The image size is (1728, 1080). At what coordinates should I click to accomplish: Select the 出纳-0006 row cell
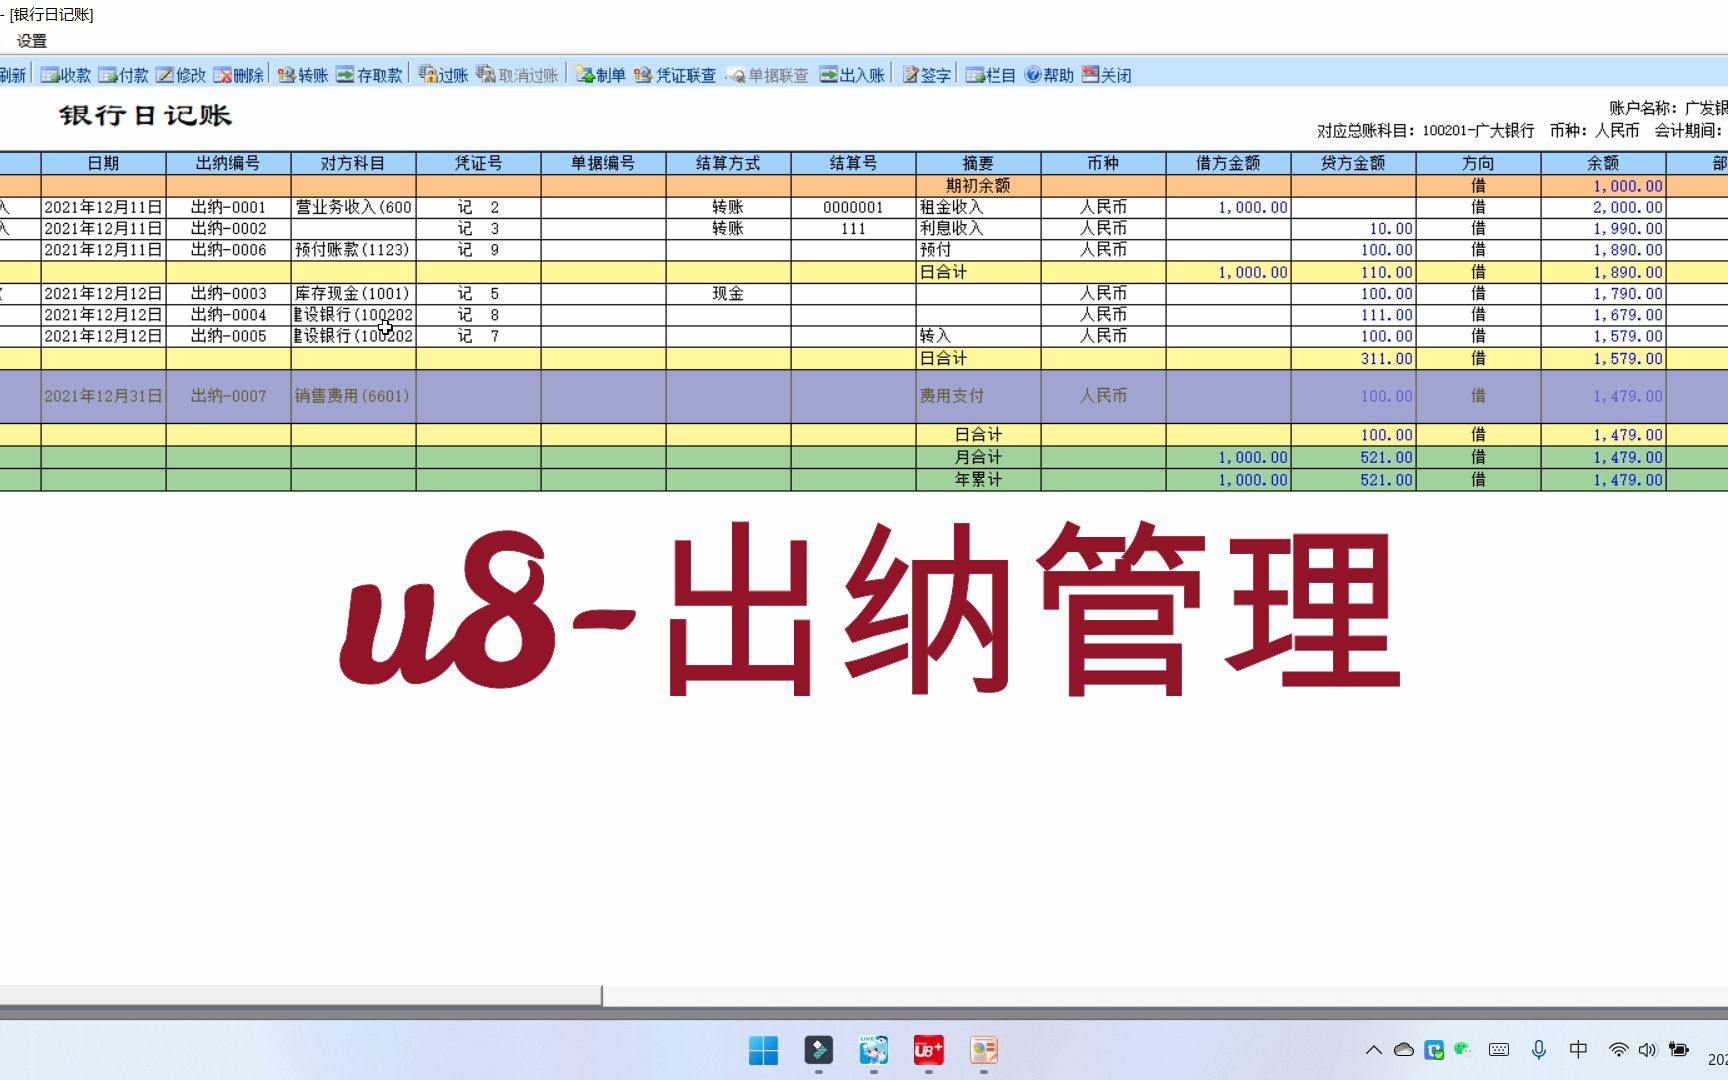[x=228, y=250]
